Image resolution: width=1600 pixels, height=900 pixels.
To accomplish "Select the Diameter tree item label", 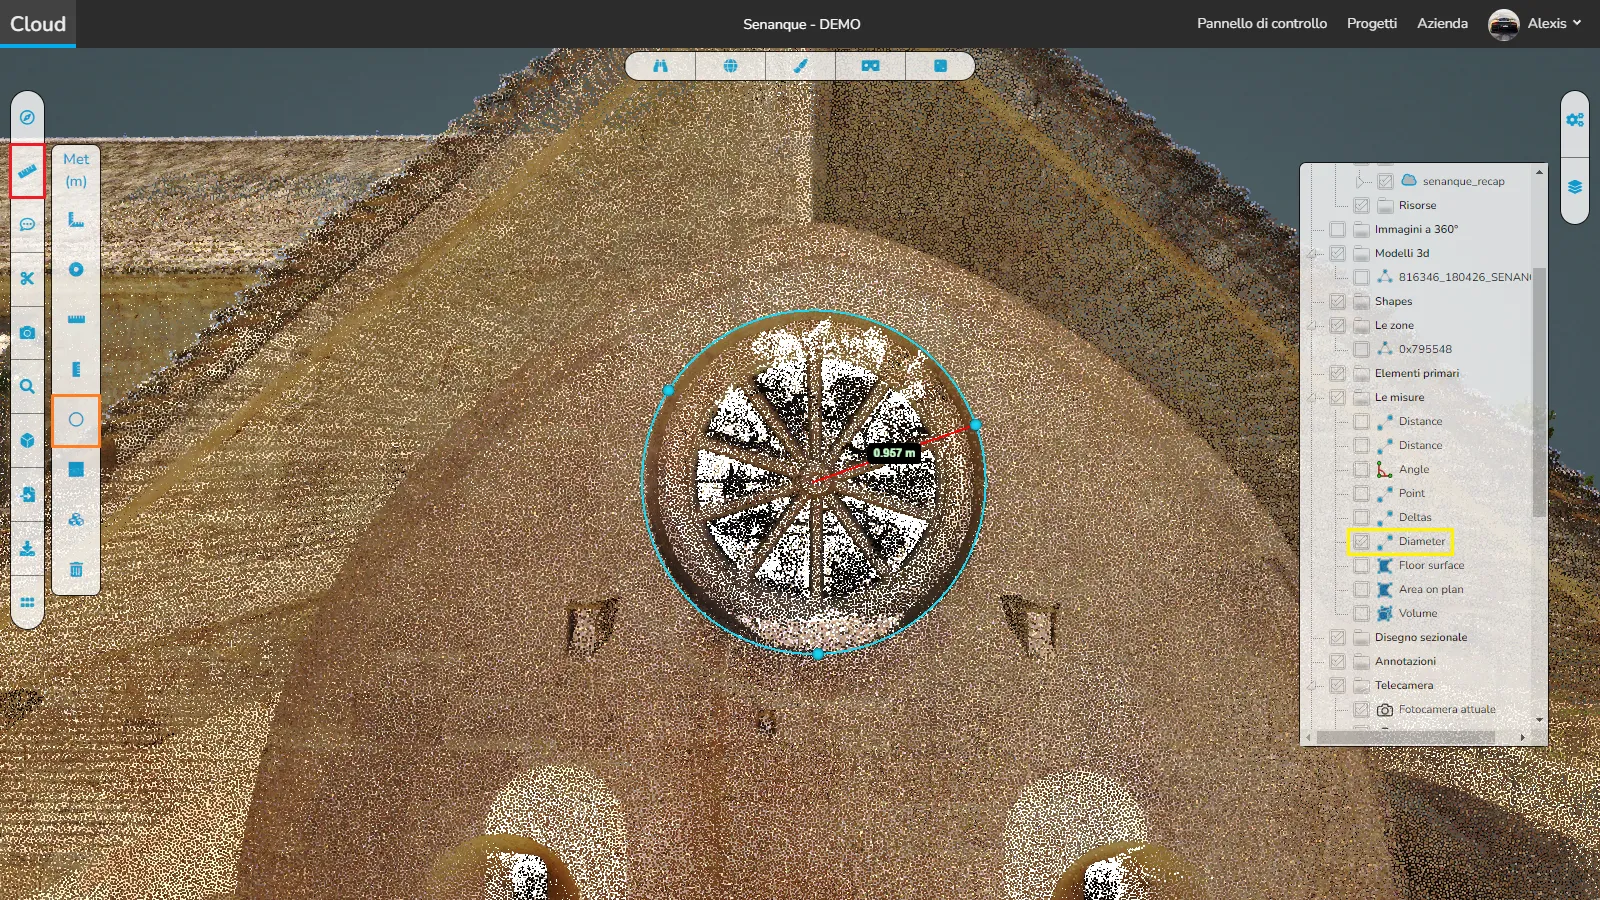I will pyautogui.click(x=1422, y=541).
